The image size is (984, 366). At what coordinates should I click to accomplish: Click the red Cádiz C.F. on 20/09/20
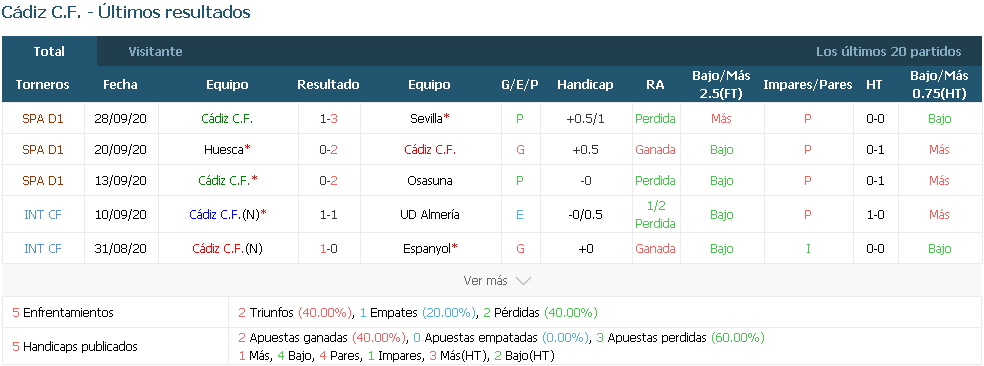429,149
